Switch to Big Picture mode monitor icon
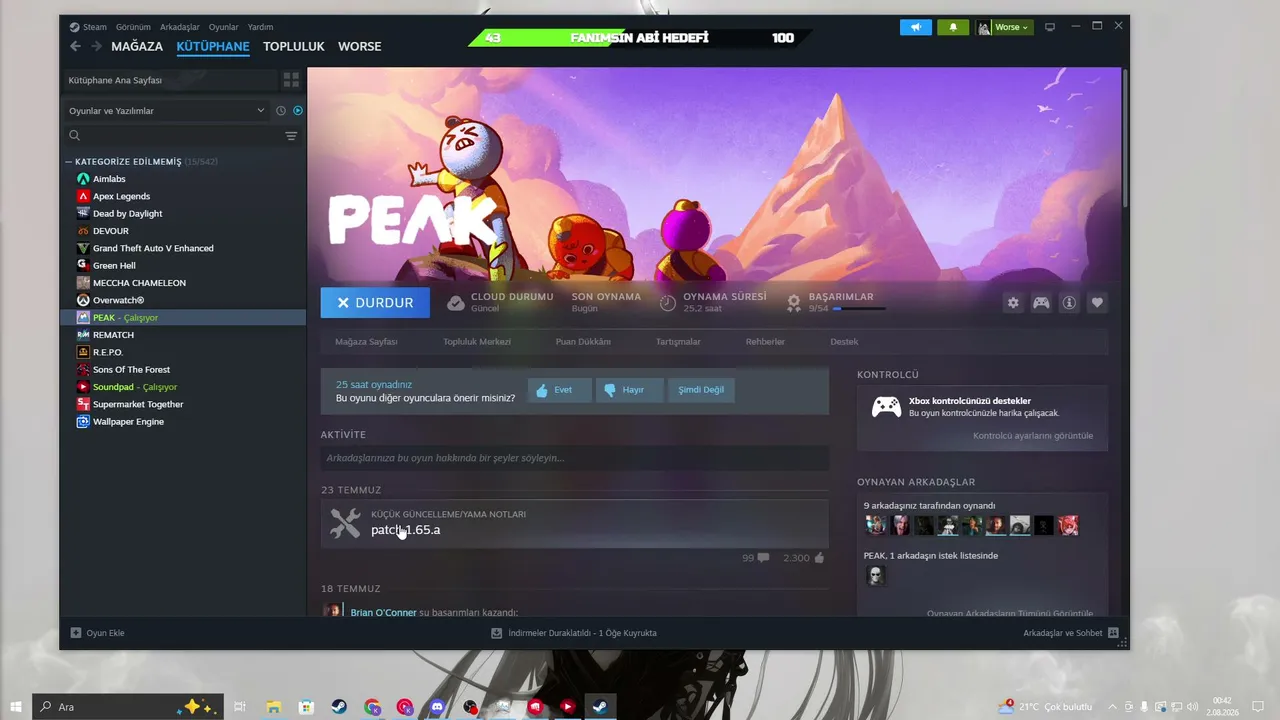This screenshot has height=720, width=1280. [1050, 27]
